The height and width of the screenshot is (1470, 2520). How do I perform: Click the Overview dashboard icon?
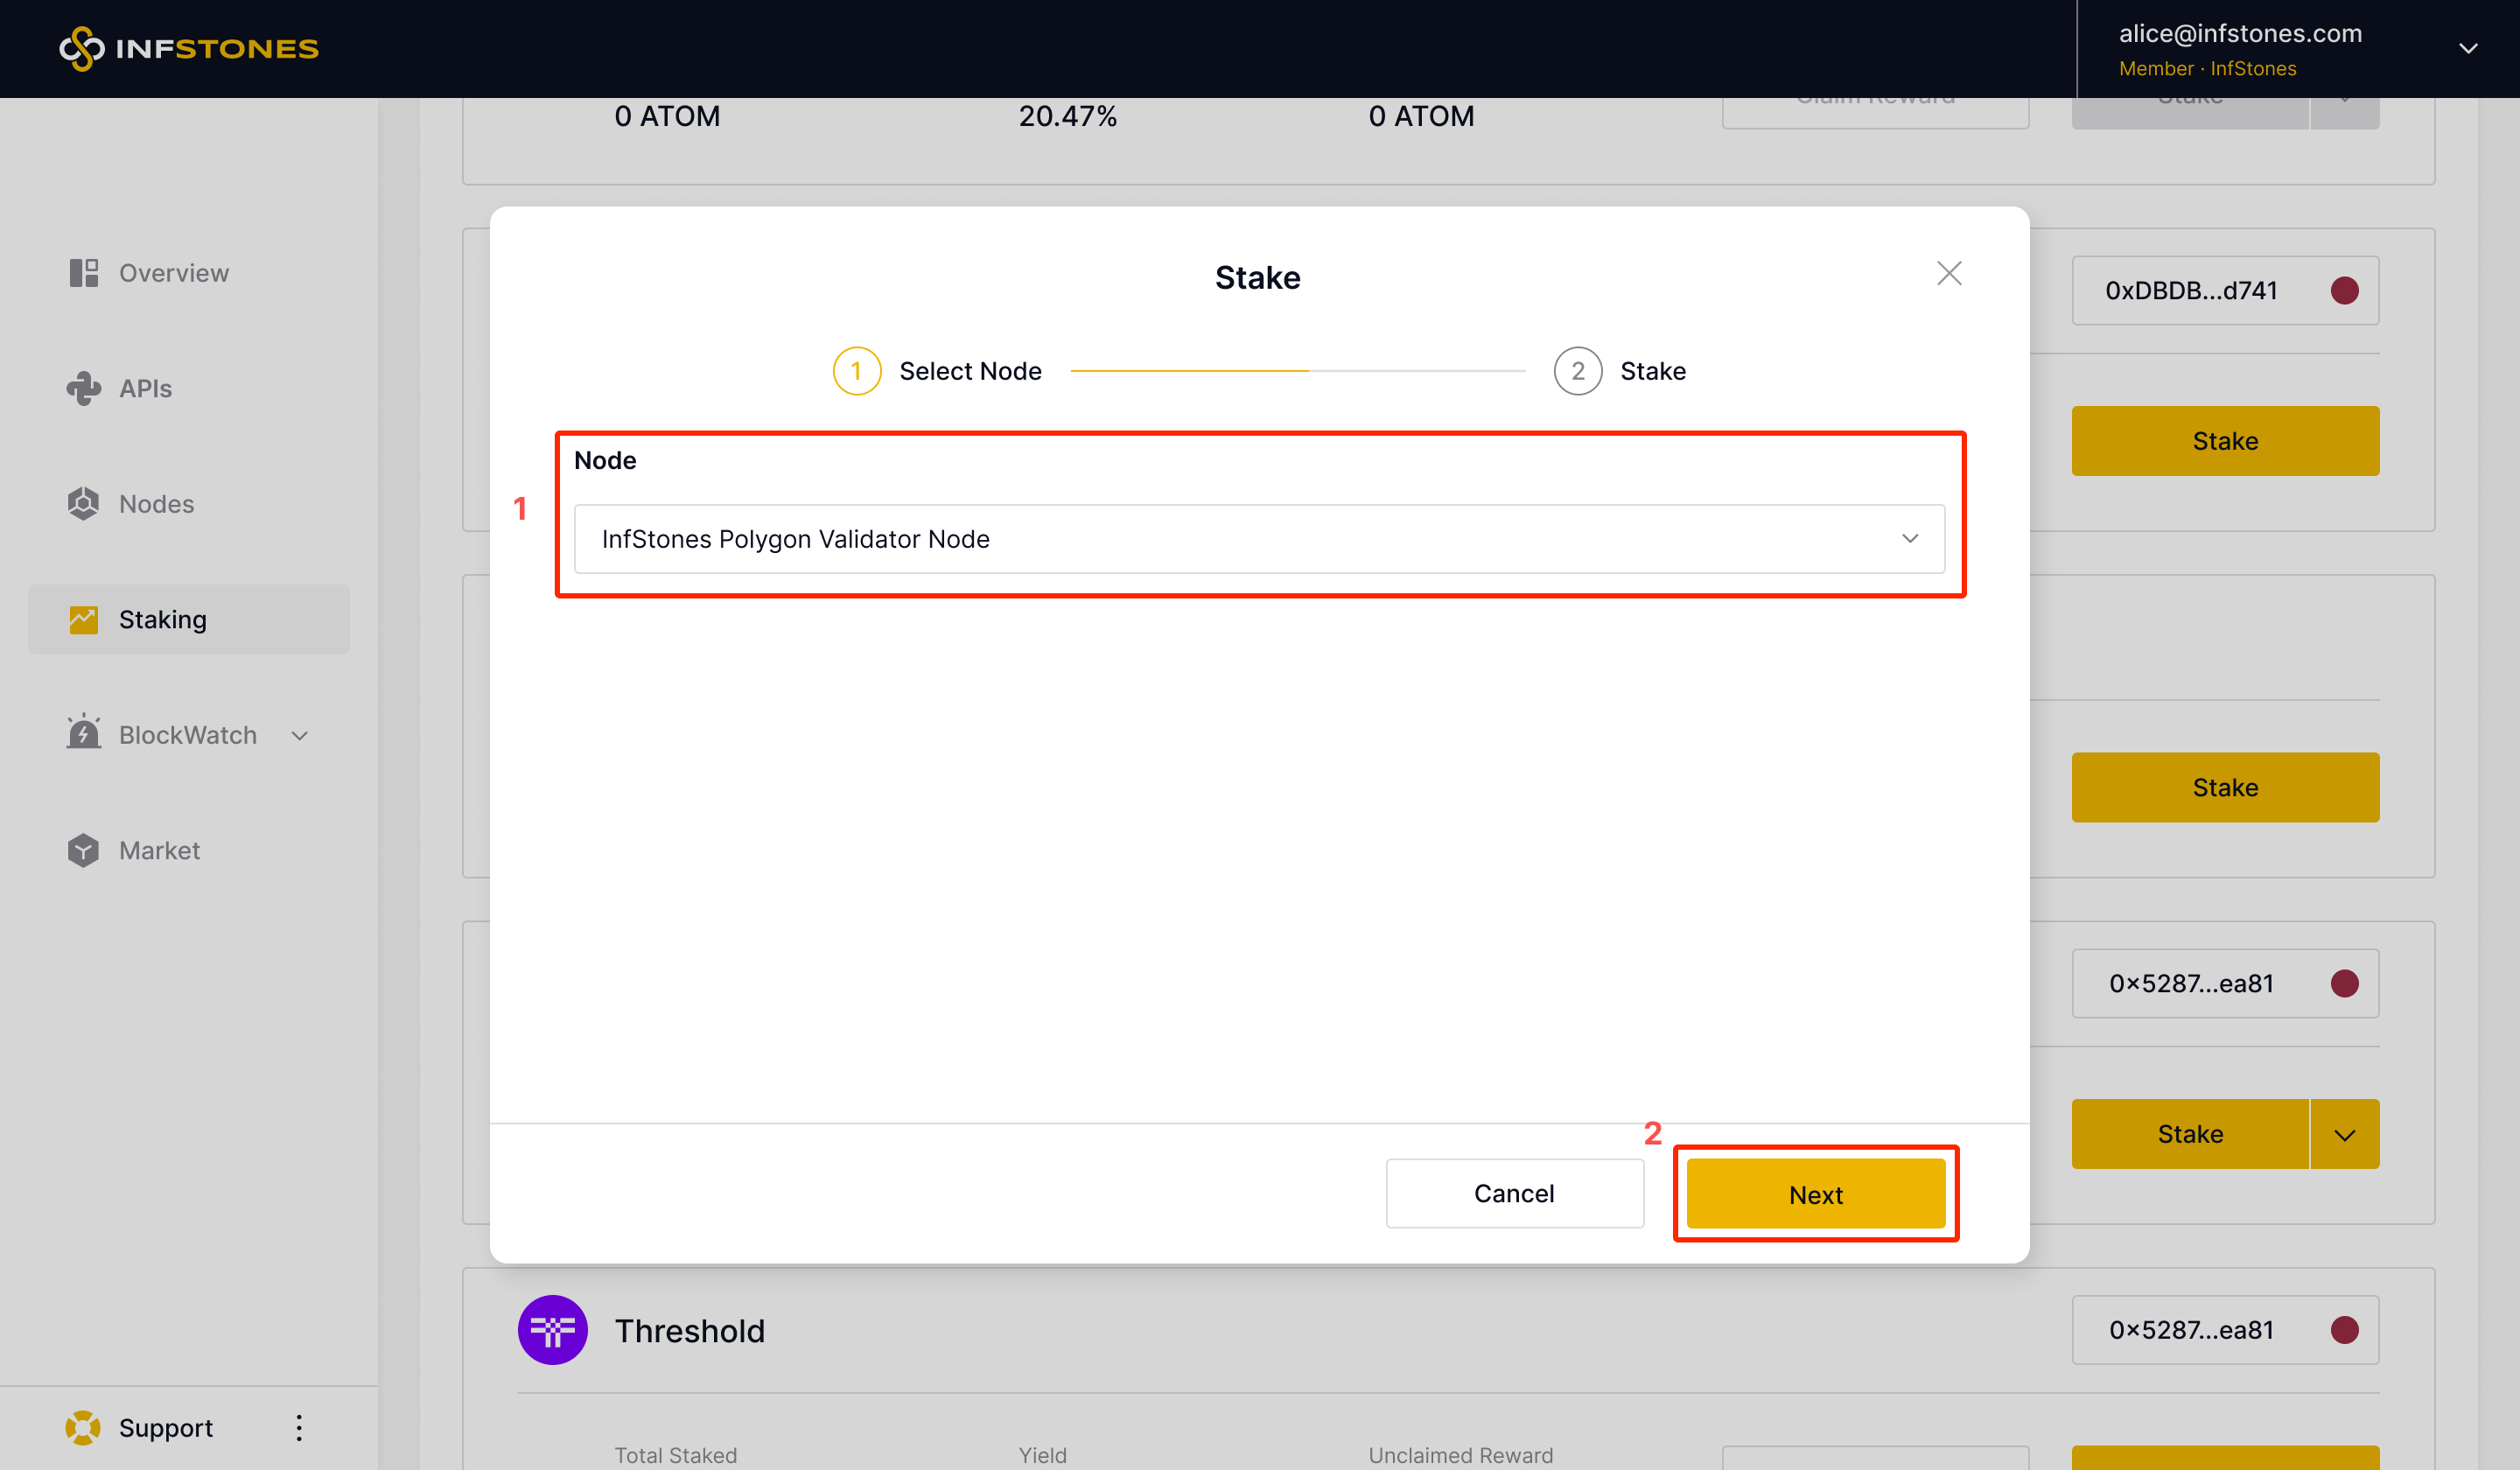point(84,273)
